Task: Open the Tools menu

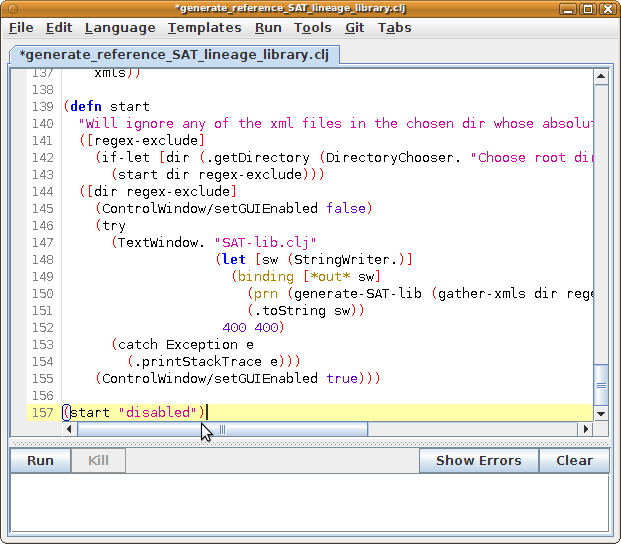Action: point(312,28)
